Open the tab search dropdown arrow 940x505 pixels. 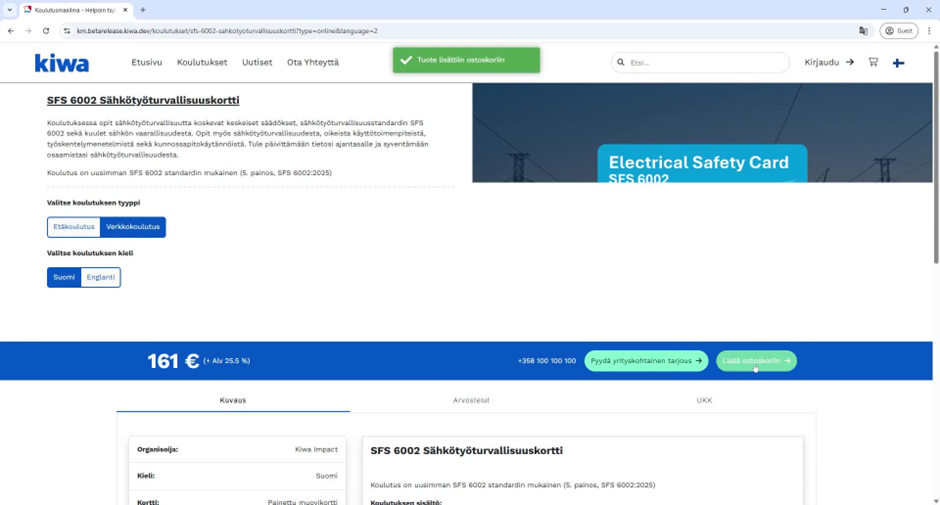(10, 10)
